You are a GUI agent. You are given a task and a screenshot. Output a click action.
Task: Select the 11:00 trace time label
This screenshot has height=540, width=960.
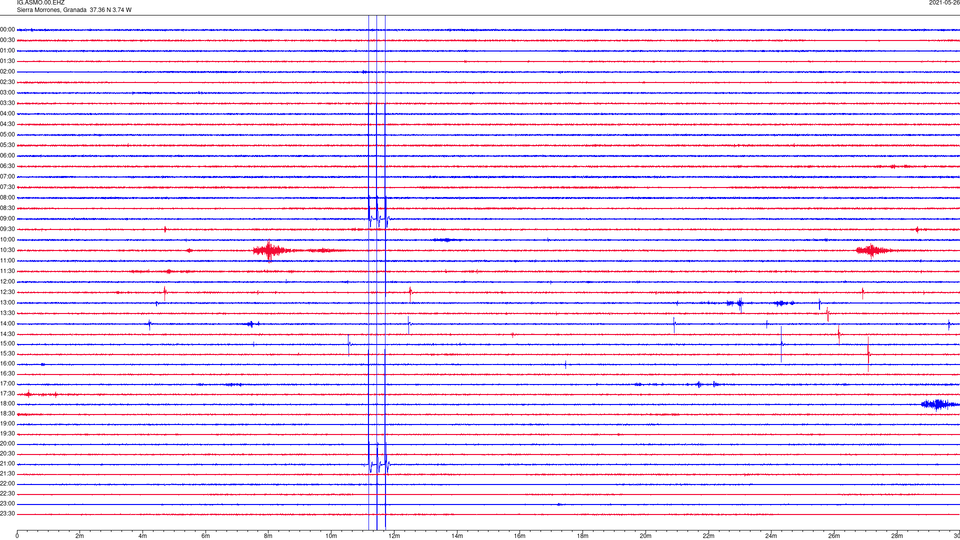pos(7,261)
